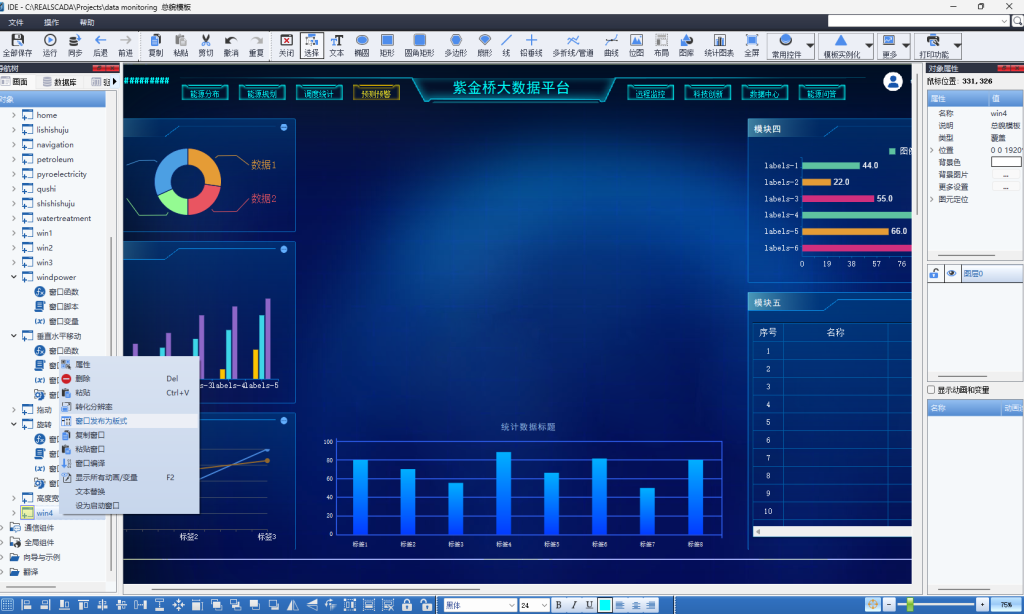Image resolution: width=1024 pixels, height=614 pixels.
Task: Choose 窗口发布为板式 in the context menu
Action: click(101, 421)
